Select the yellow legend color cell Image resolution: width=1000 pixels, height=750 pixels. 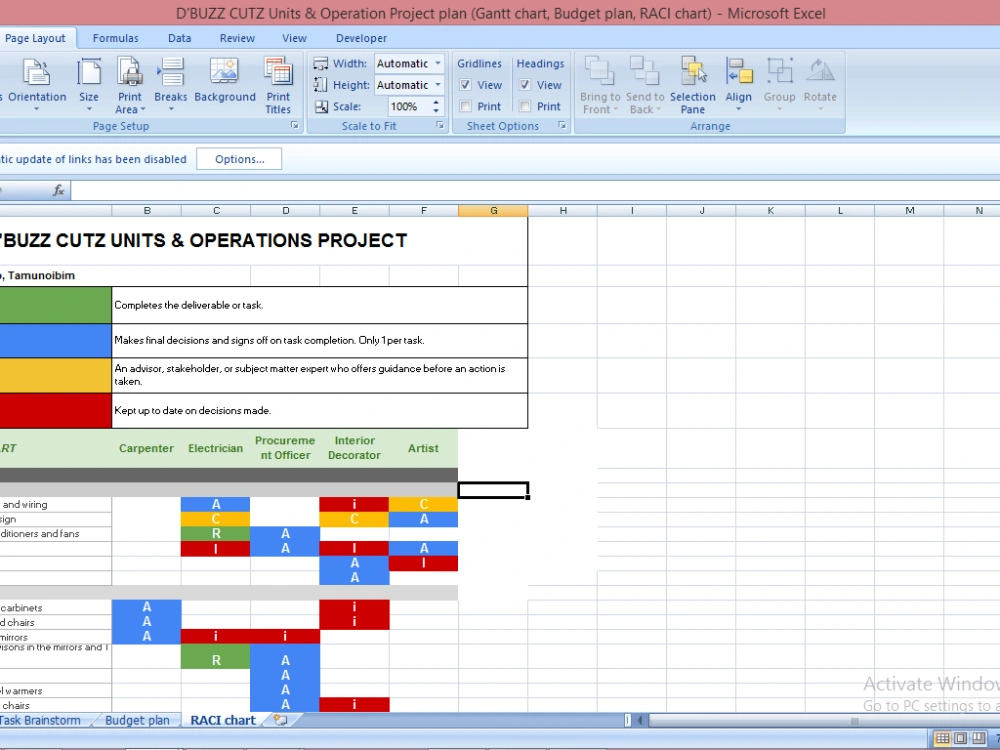click(55, 375)
